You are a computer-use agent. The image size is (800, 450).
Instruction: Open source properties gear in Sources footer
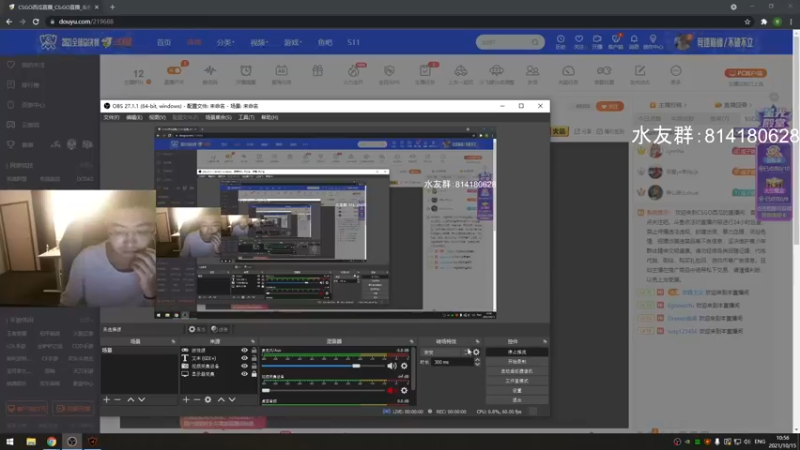(x=208, y=399)
